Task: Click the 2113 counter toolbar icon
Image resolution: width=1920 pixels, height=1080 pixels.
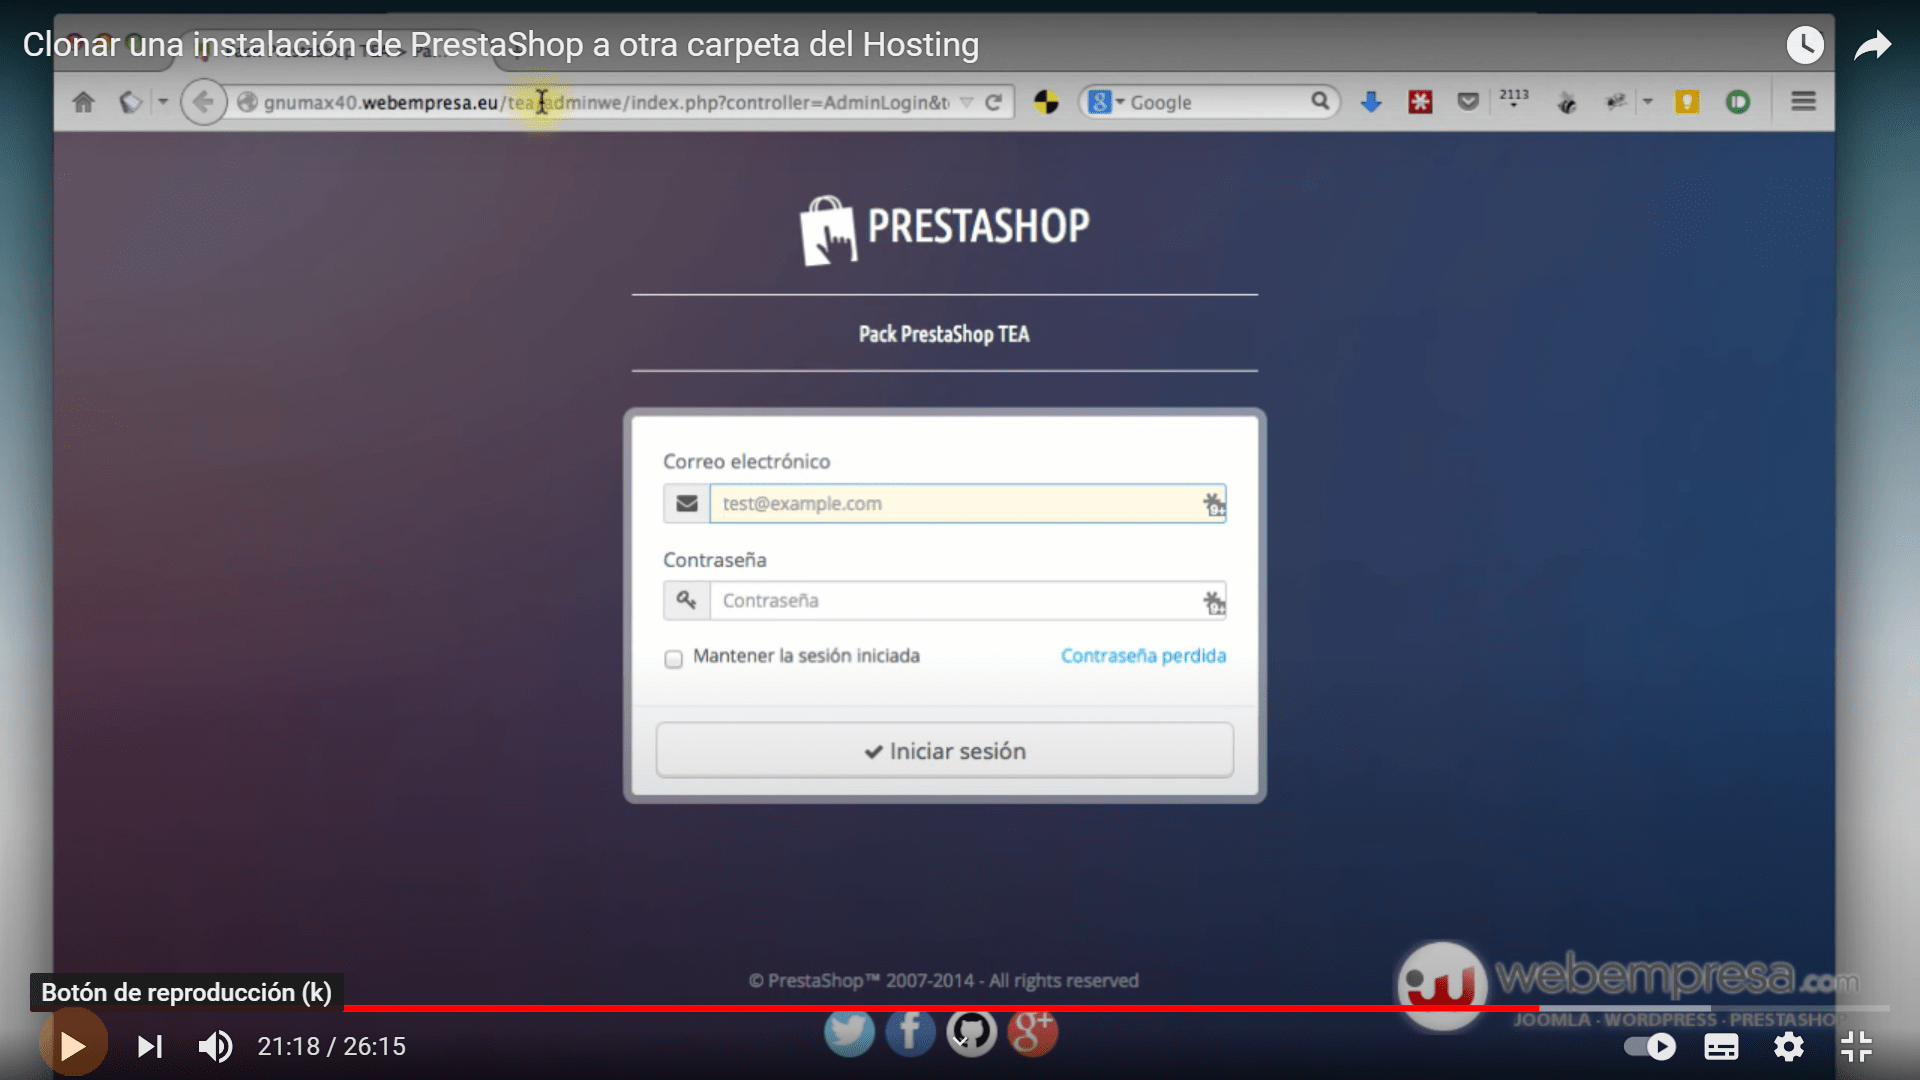Action: pyautogui.click(x=1514, y=98)
